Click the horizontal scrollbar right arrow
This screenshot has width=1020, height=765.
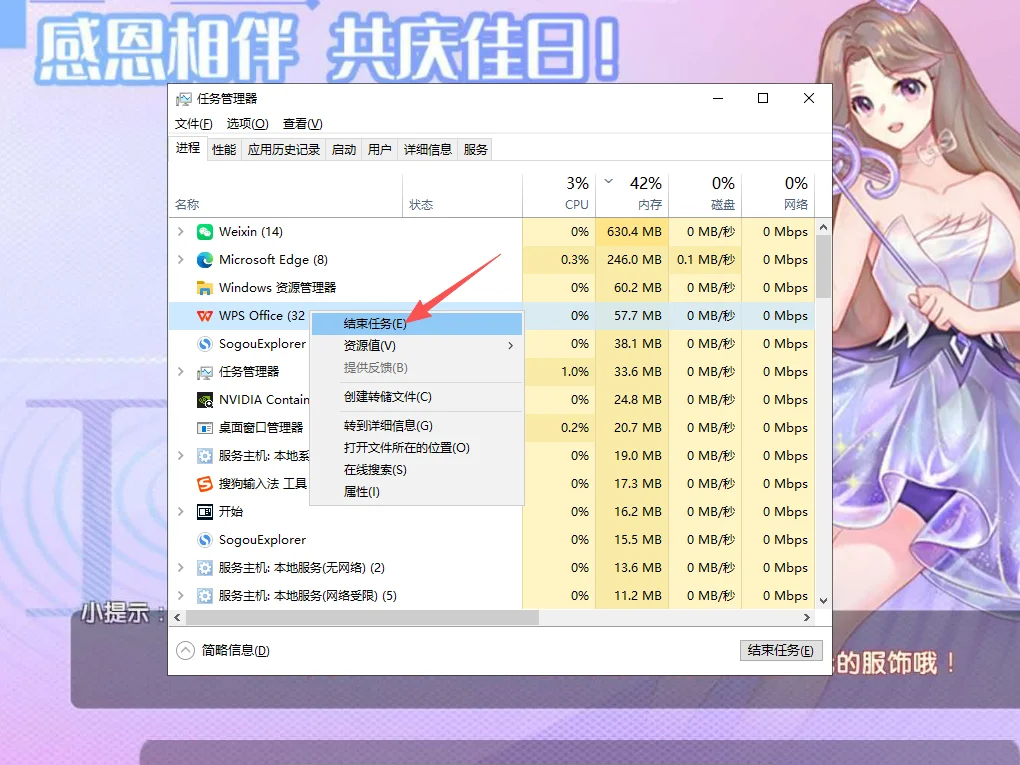point(807,617)
